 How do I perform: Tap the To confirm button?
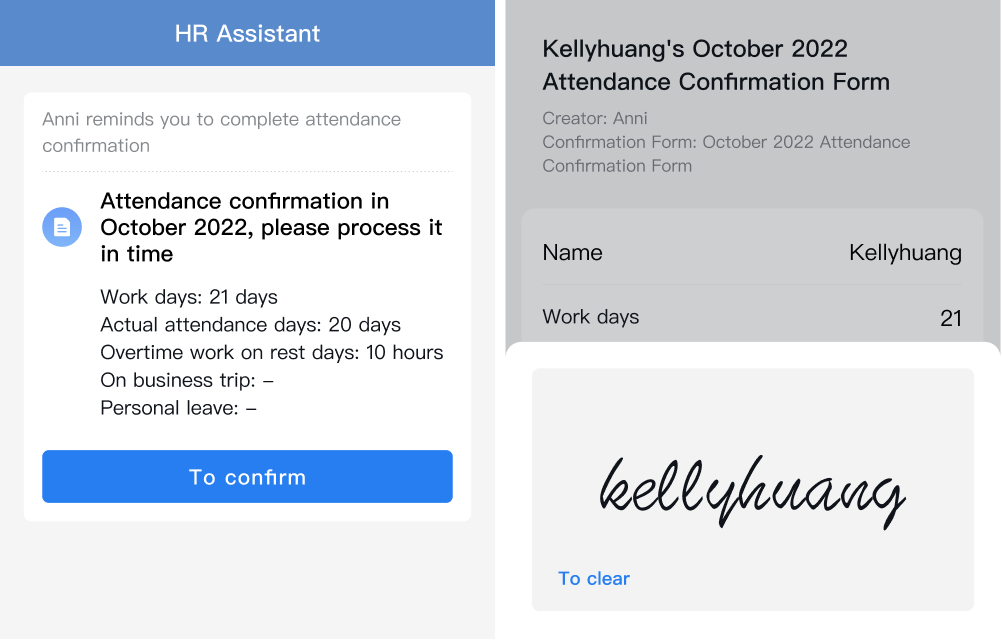247,476
